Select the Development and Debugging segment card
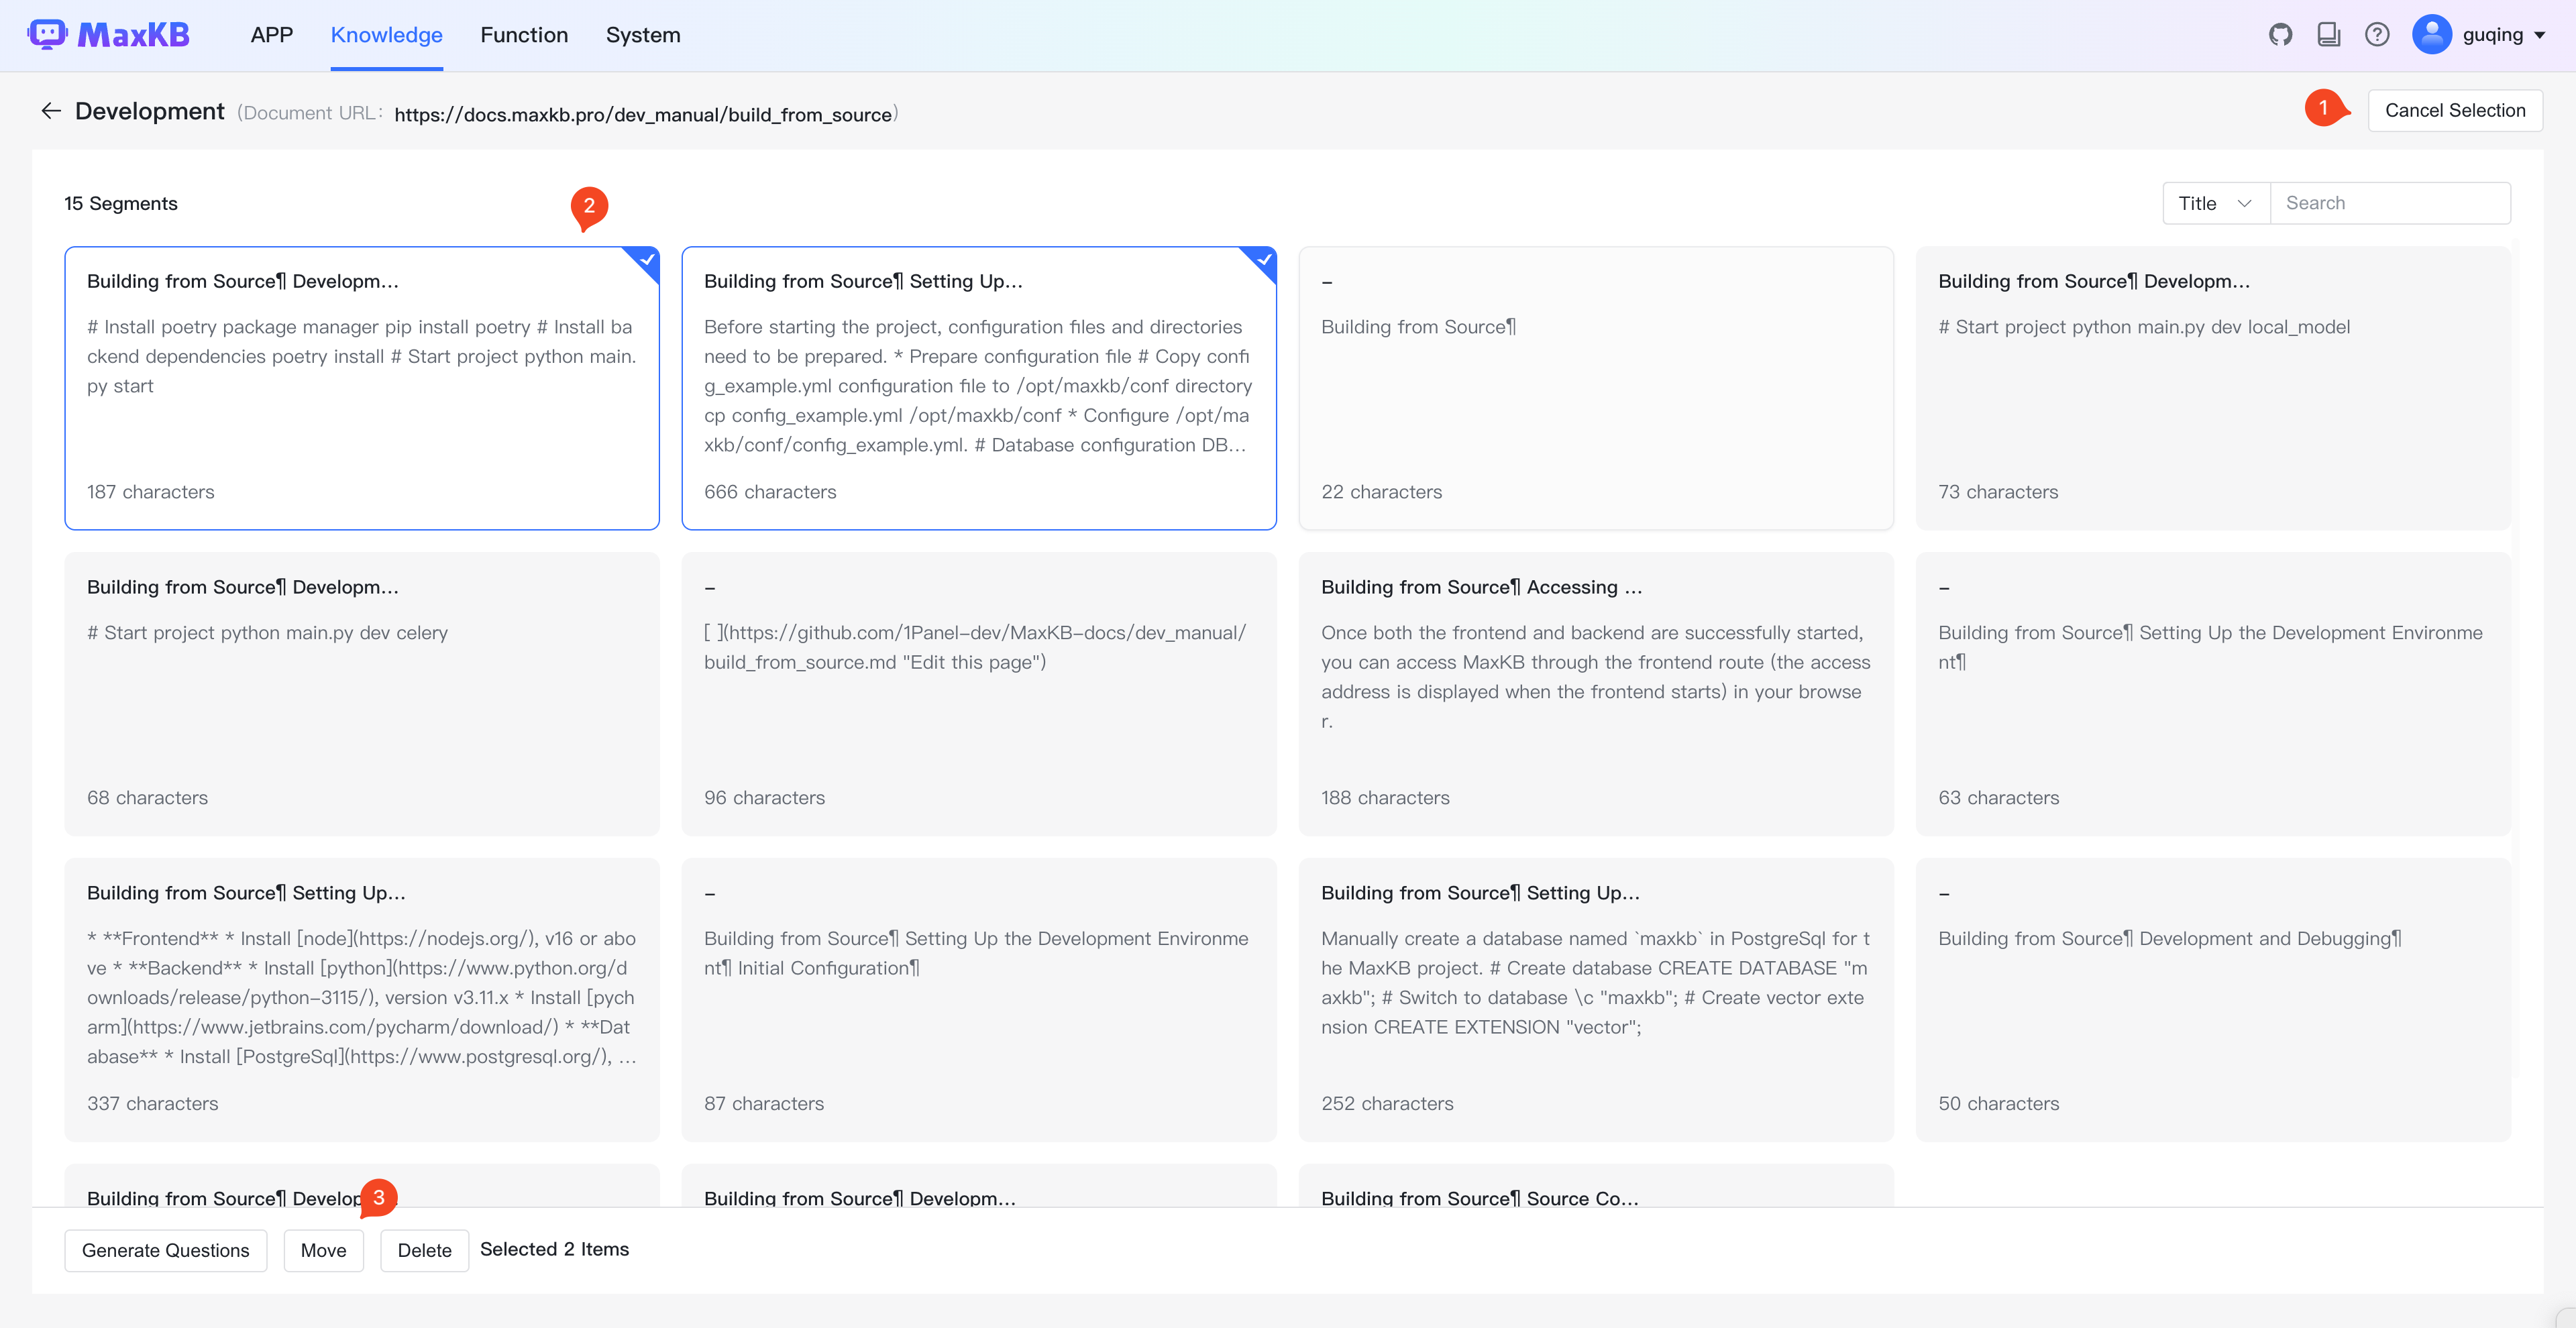The width and height of the screenshot is (2576, 1328). [2213, 1000]
